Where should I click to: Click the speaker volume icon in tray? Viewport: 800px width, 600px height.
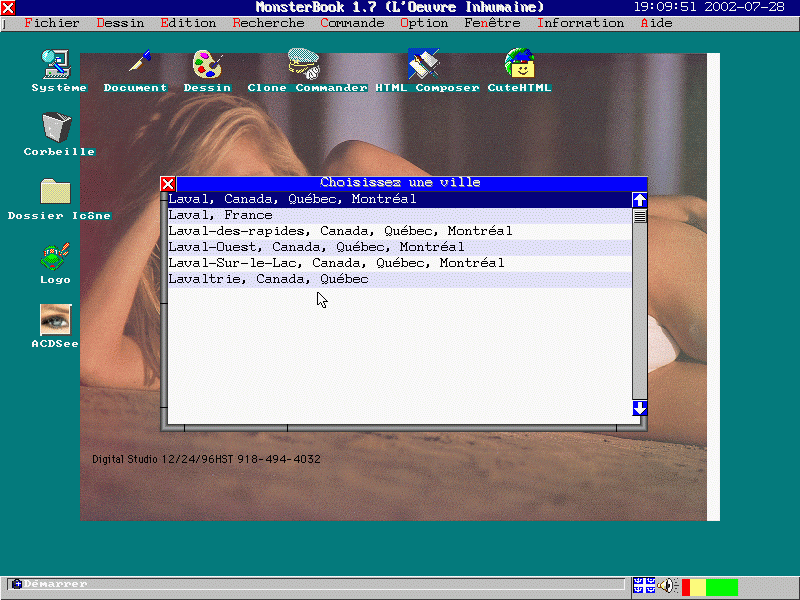(667, 586)
